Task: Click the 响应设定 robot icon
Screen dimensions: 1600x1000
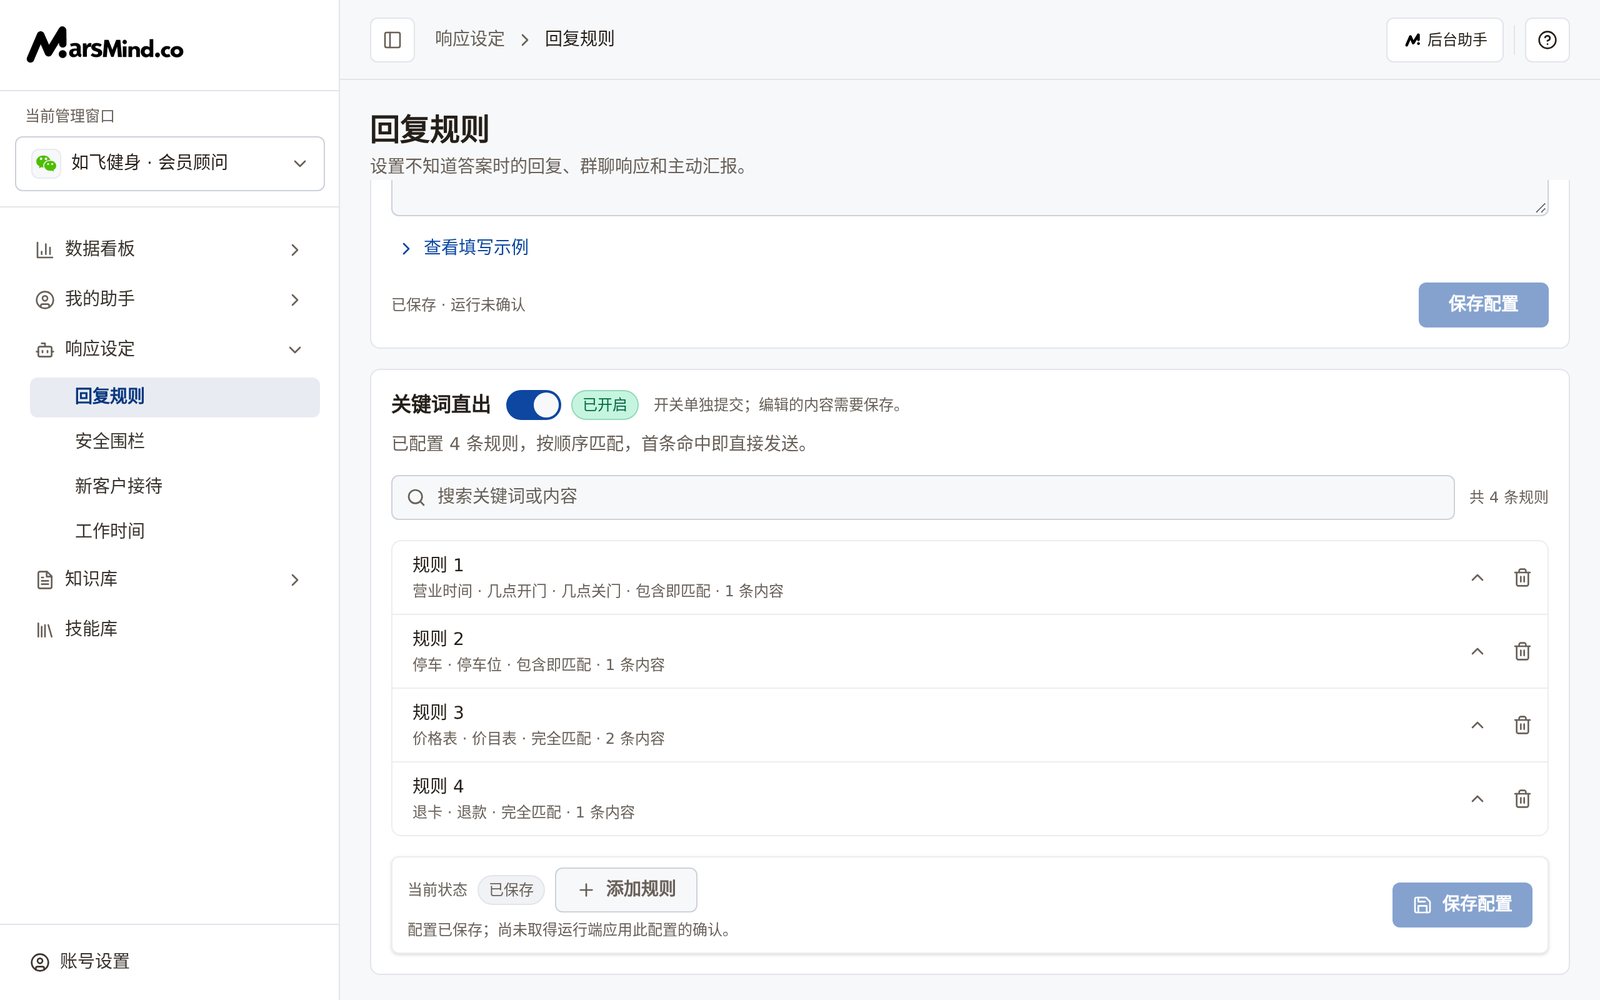Action: [44, 349]
